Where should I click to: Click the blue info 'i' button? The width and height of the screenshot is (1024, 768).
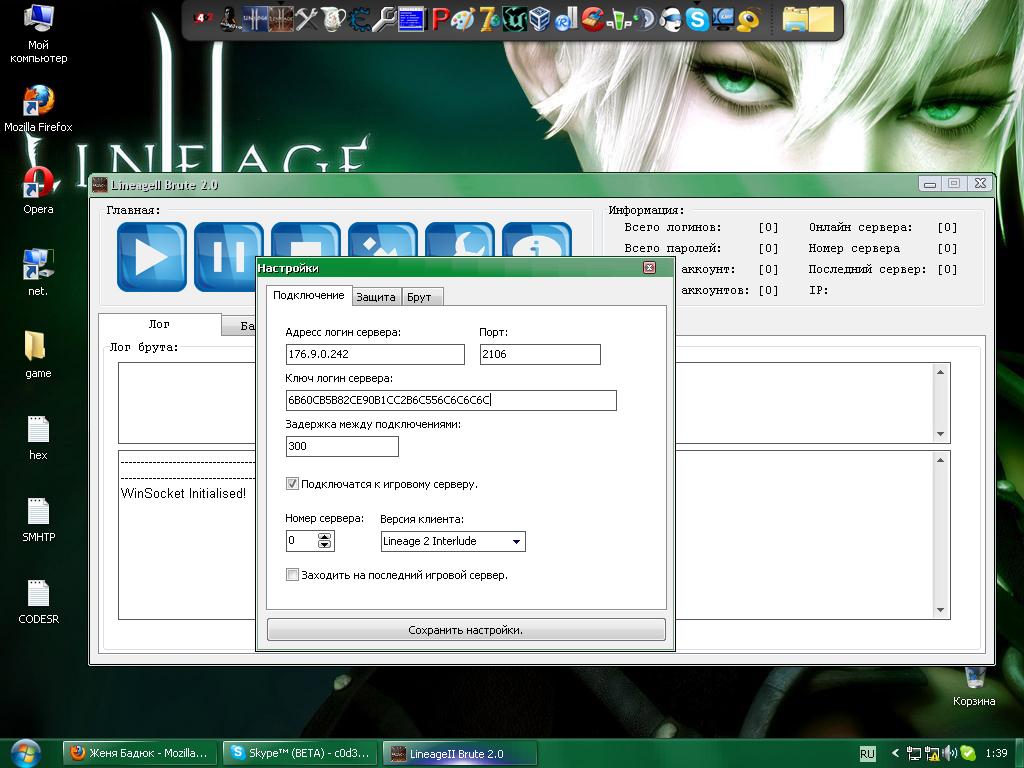pyautogui.click(x=537, y=239)
